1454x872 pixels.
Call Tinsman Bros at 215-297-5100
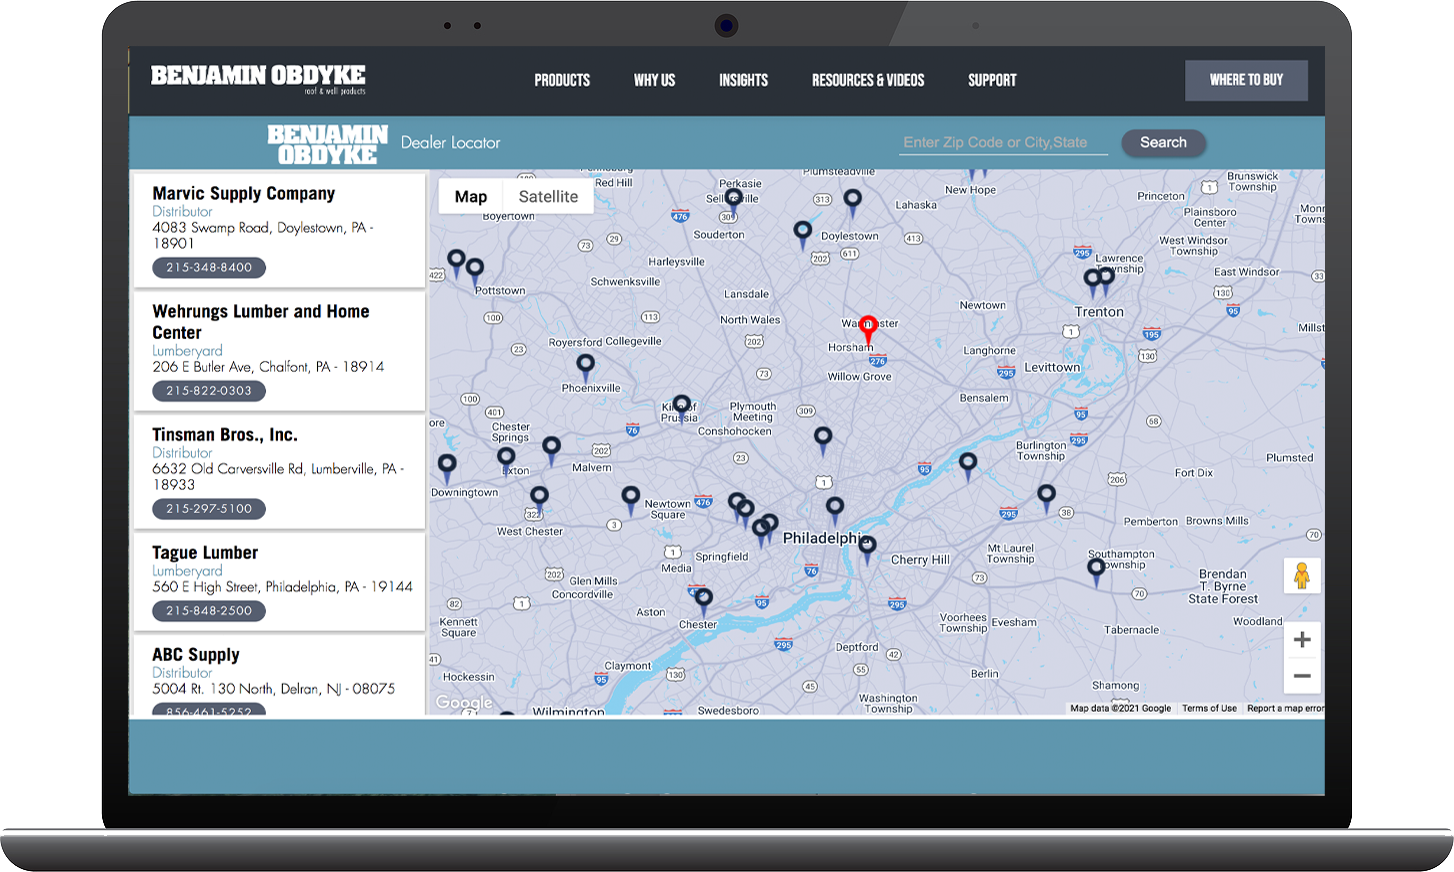(209, 509)
